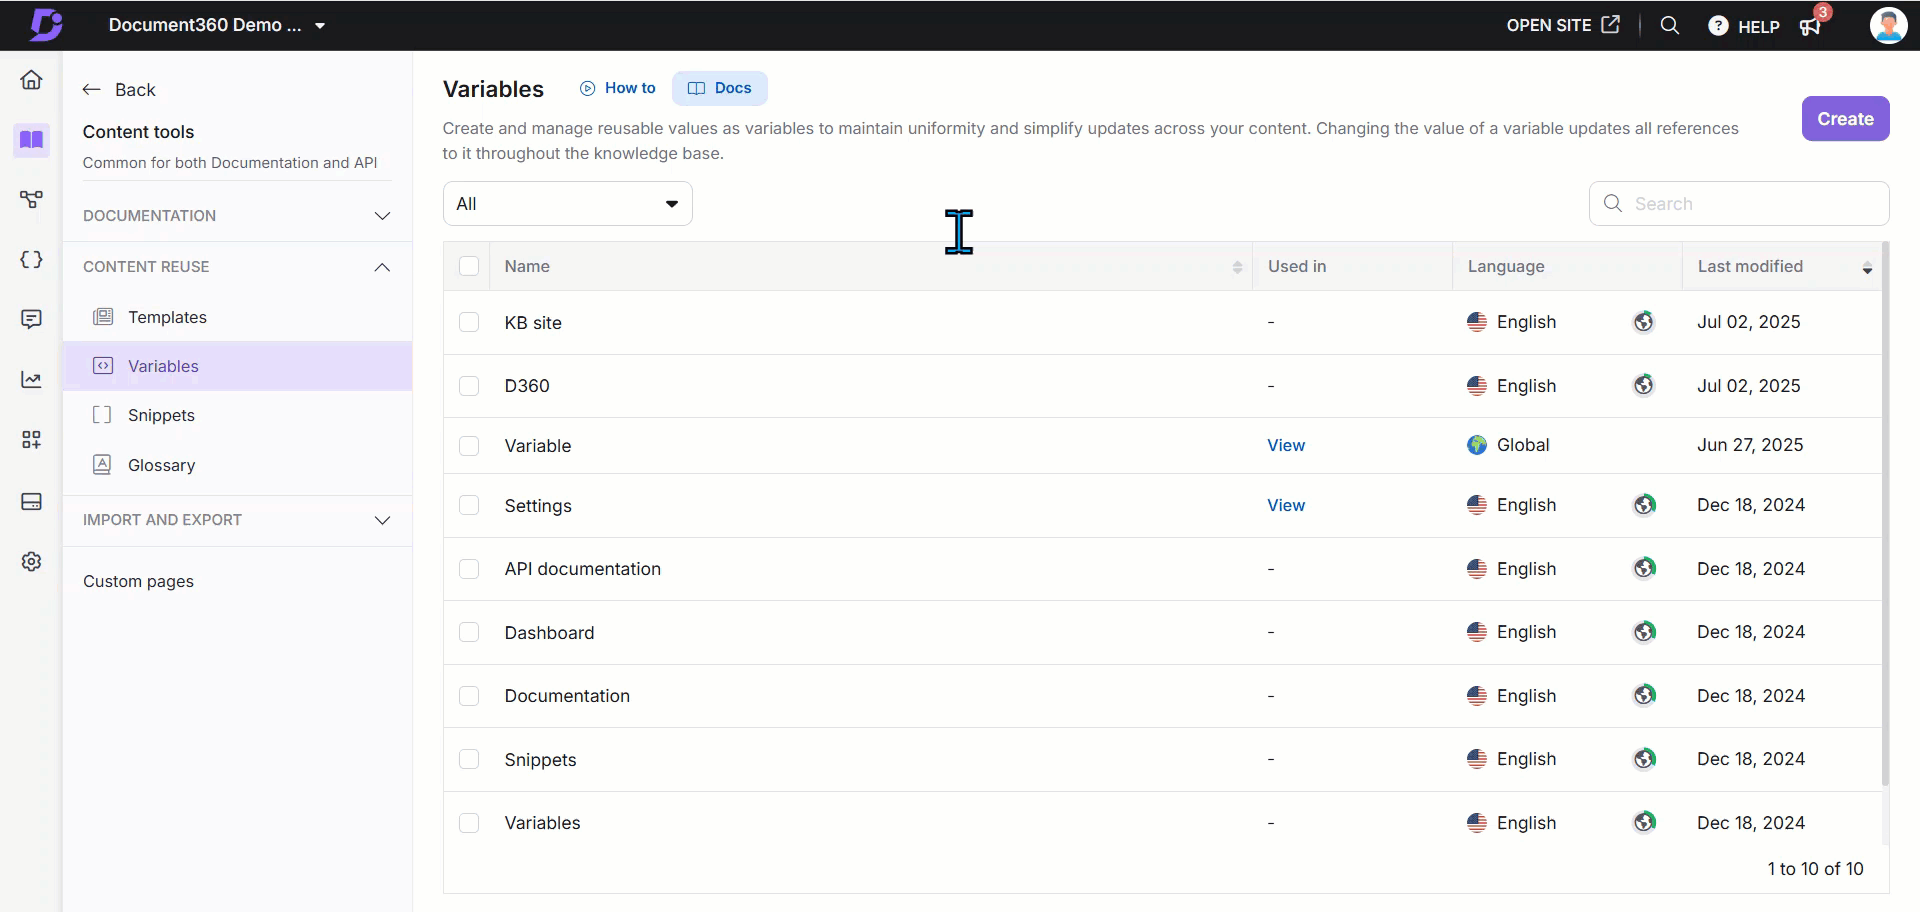Image resolution: width=1920 pixels, height=912 pixels.
Task: Open the Drive storage icon in left rail
Action: [31, 501]
